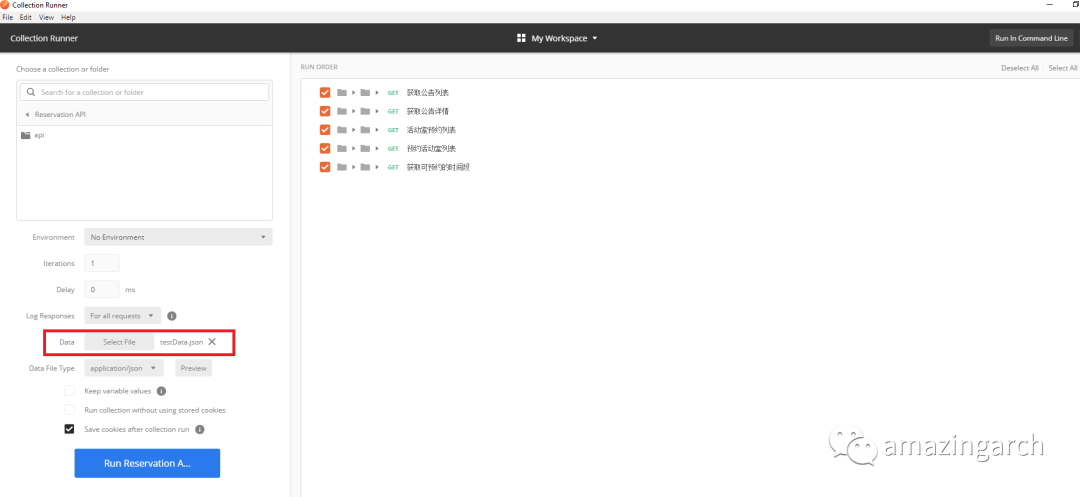Image resolution: width=1080 pixels, height=497 pixels.
Task: Click Select All link
Action: [1063, 68]
